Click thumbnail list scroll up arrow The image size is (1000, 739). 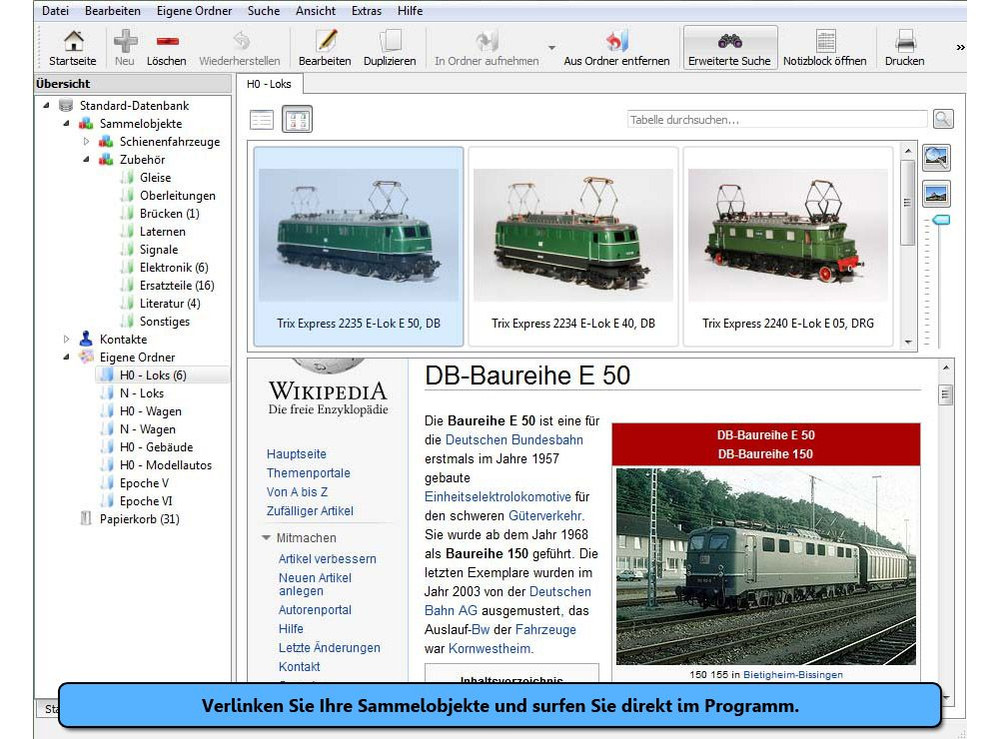908,150
